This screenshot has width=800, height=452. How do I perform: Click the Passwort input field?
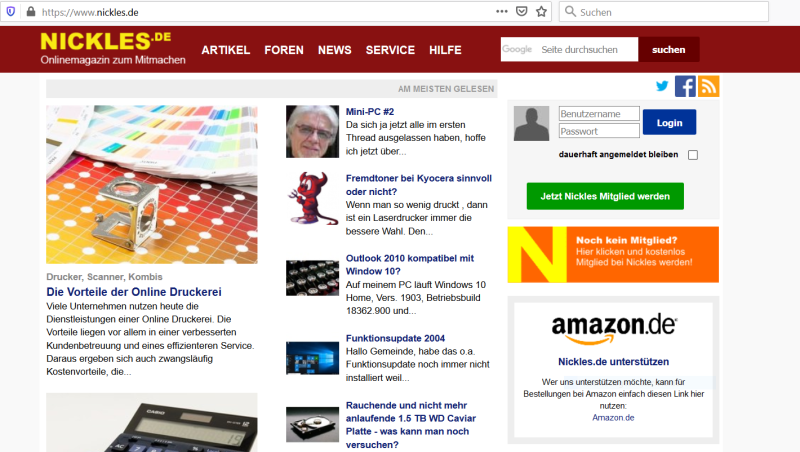[x=599, y=131]
